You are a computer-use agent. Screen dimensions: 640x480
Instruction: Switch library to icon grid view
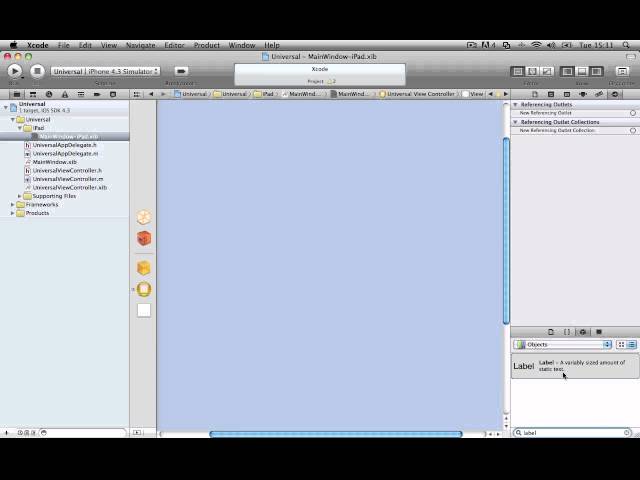click(621, 344)
